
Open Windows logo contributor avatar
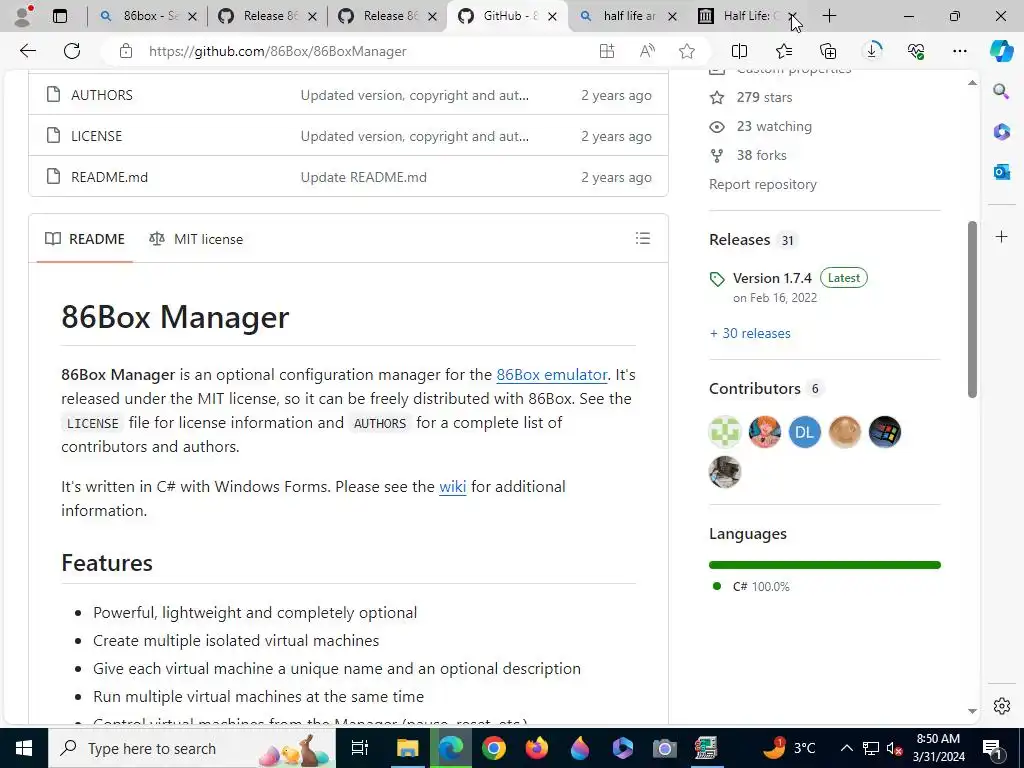pos(885,432)
